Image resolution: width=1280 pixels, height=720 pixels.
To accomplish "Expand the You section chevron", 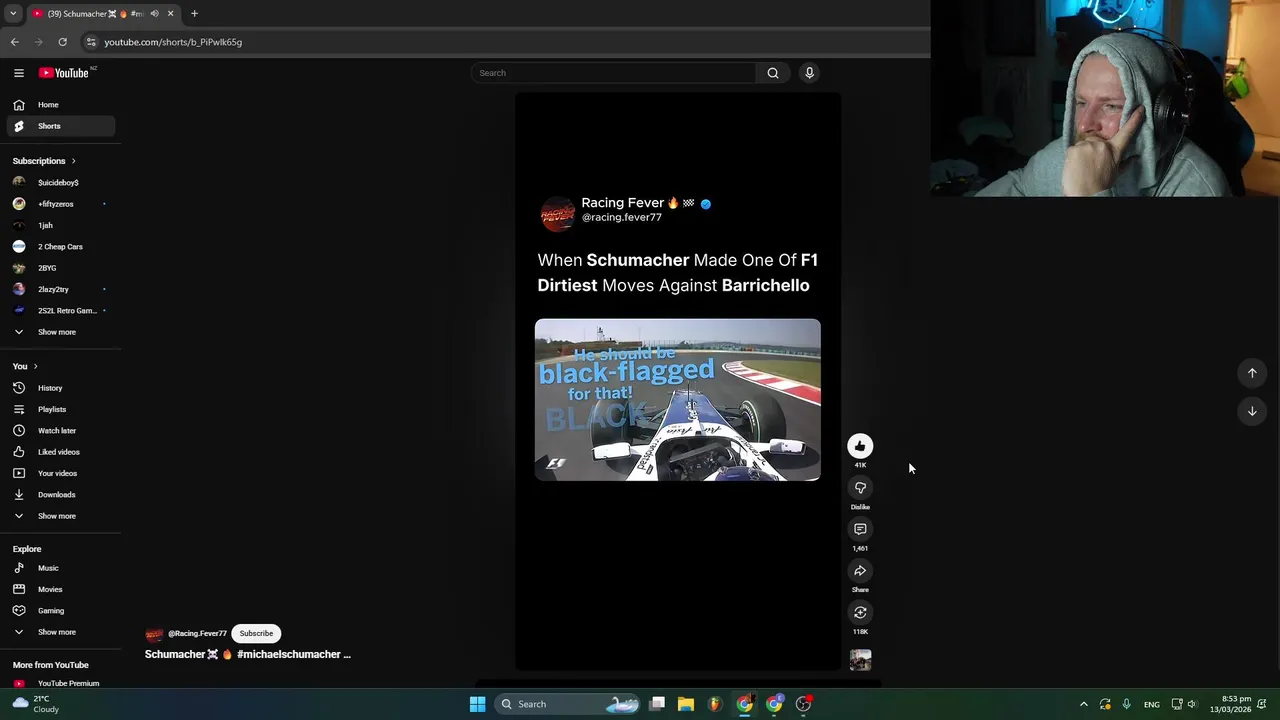I will (35, 367).
